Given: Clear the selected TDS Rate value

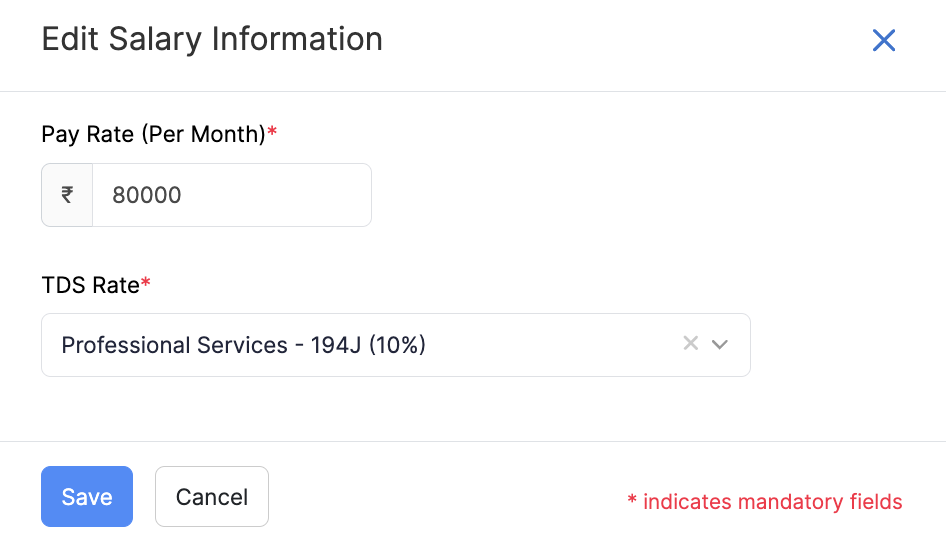Looking at the screenshot, I should (690, 344).
